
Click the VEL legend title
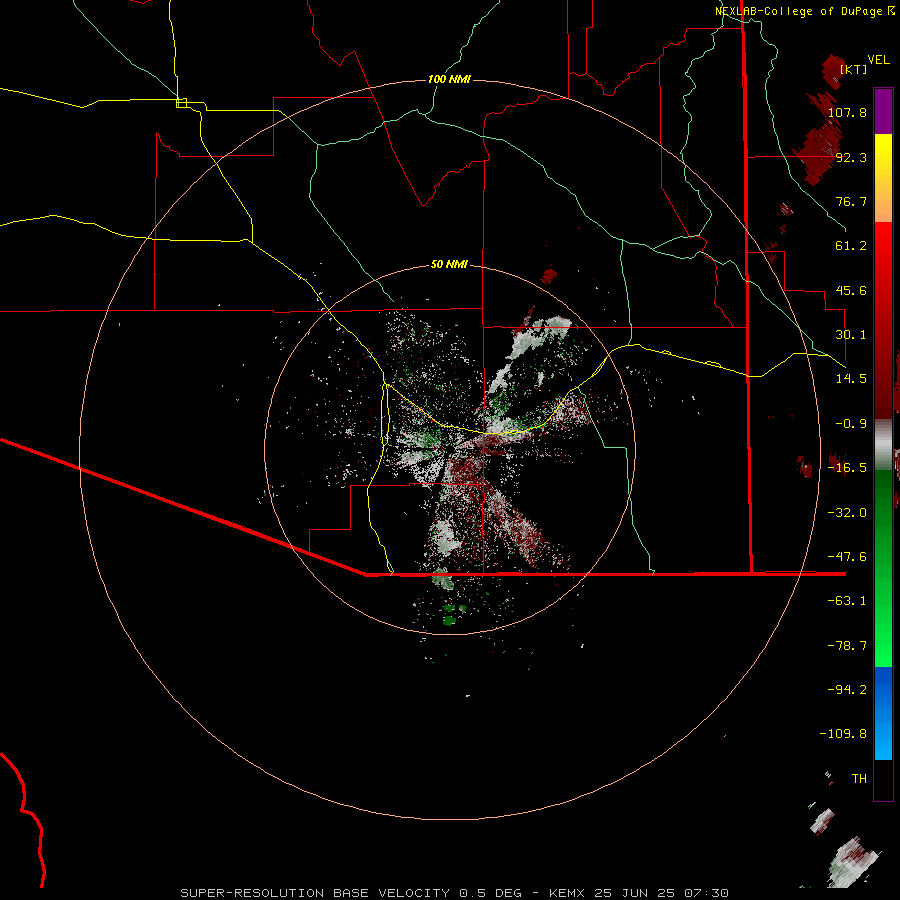coord(879,60)
